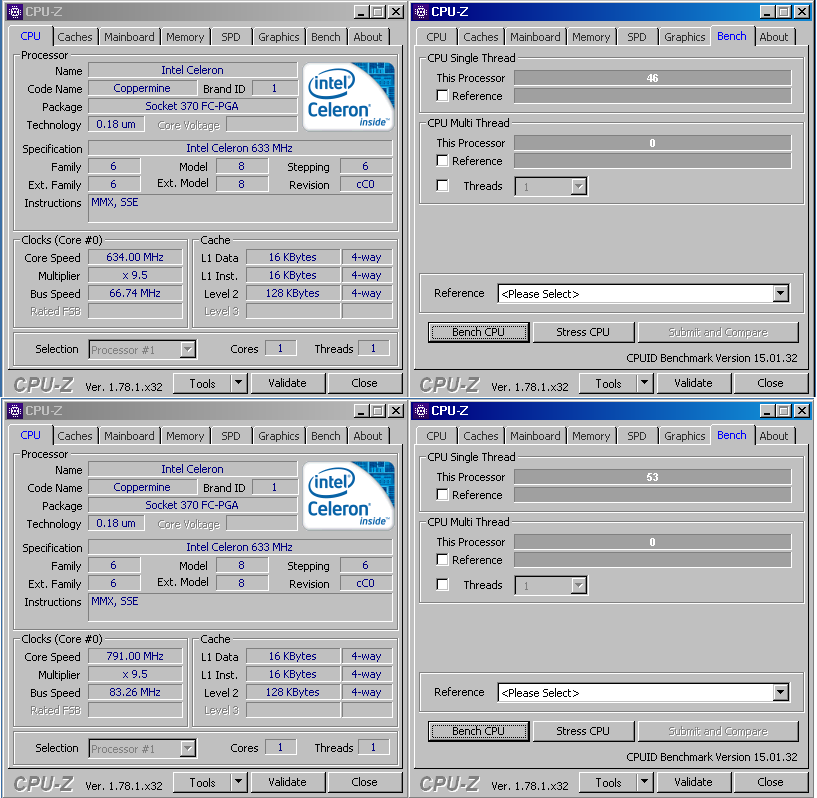Open the Mainboard tab in the 634 MHz window
Image resolution: width=817 pixels, height=798 pixels.
[129, 37]
